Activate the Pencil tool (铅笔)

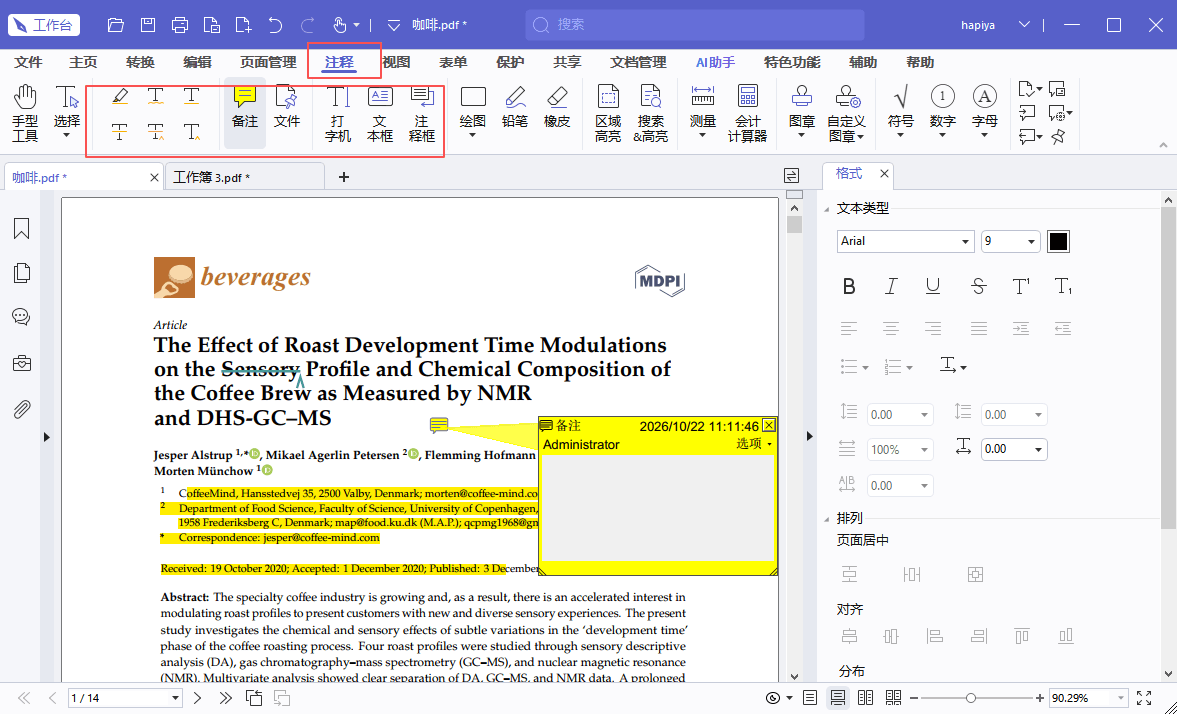pos(515,107)
